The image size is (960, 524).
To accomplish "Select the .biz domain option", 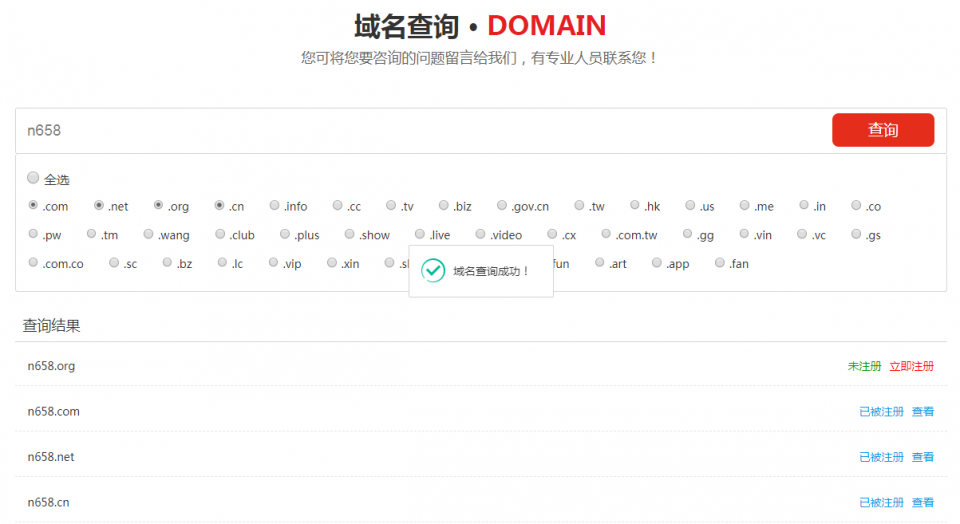I will tap(443, 205).
